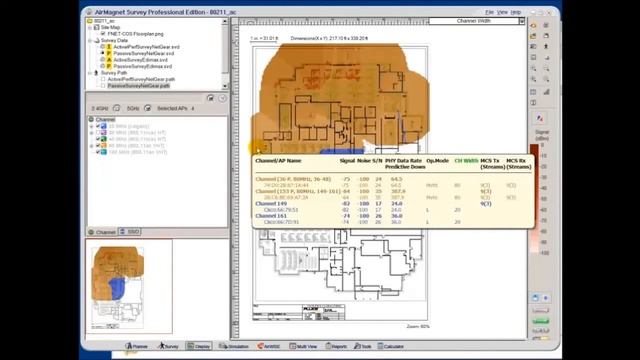Expand the 20 MHz (Legacy) channel node

(91, 126)
